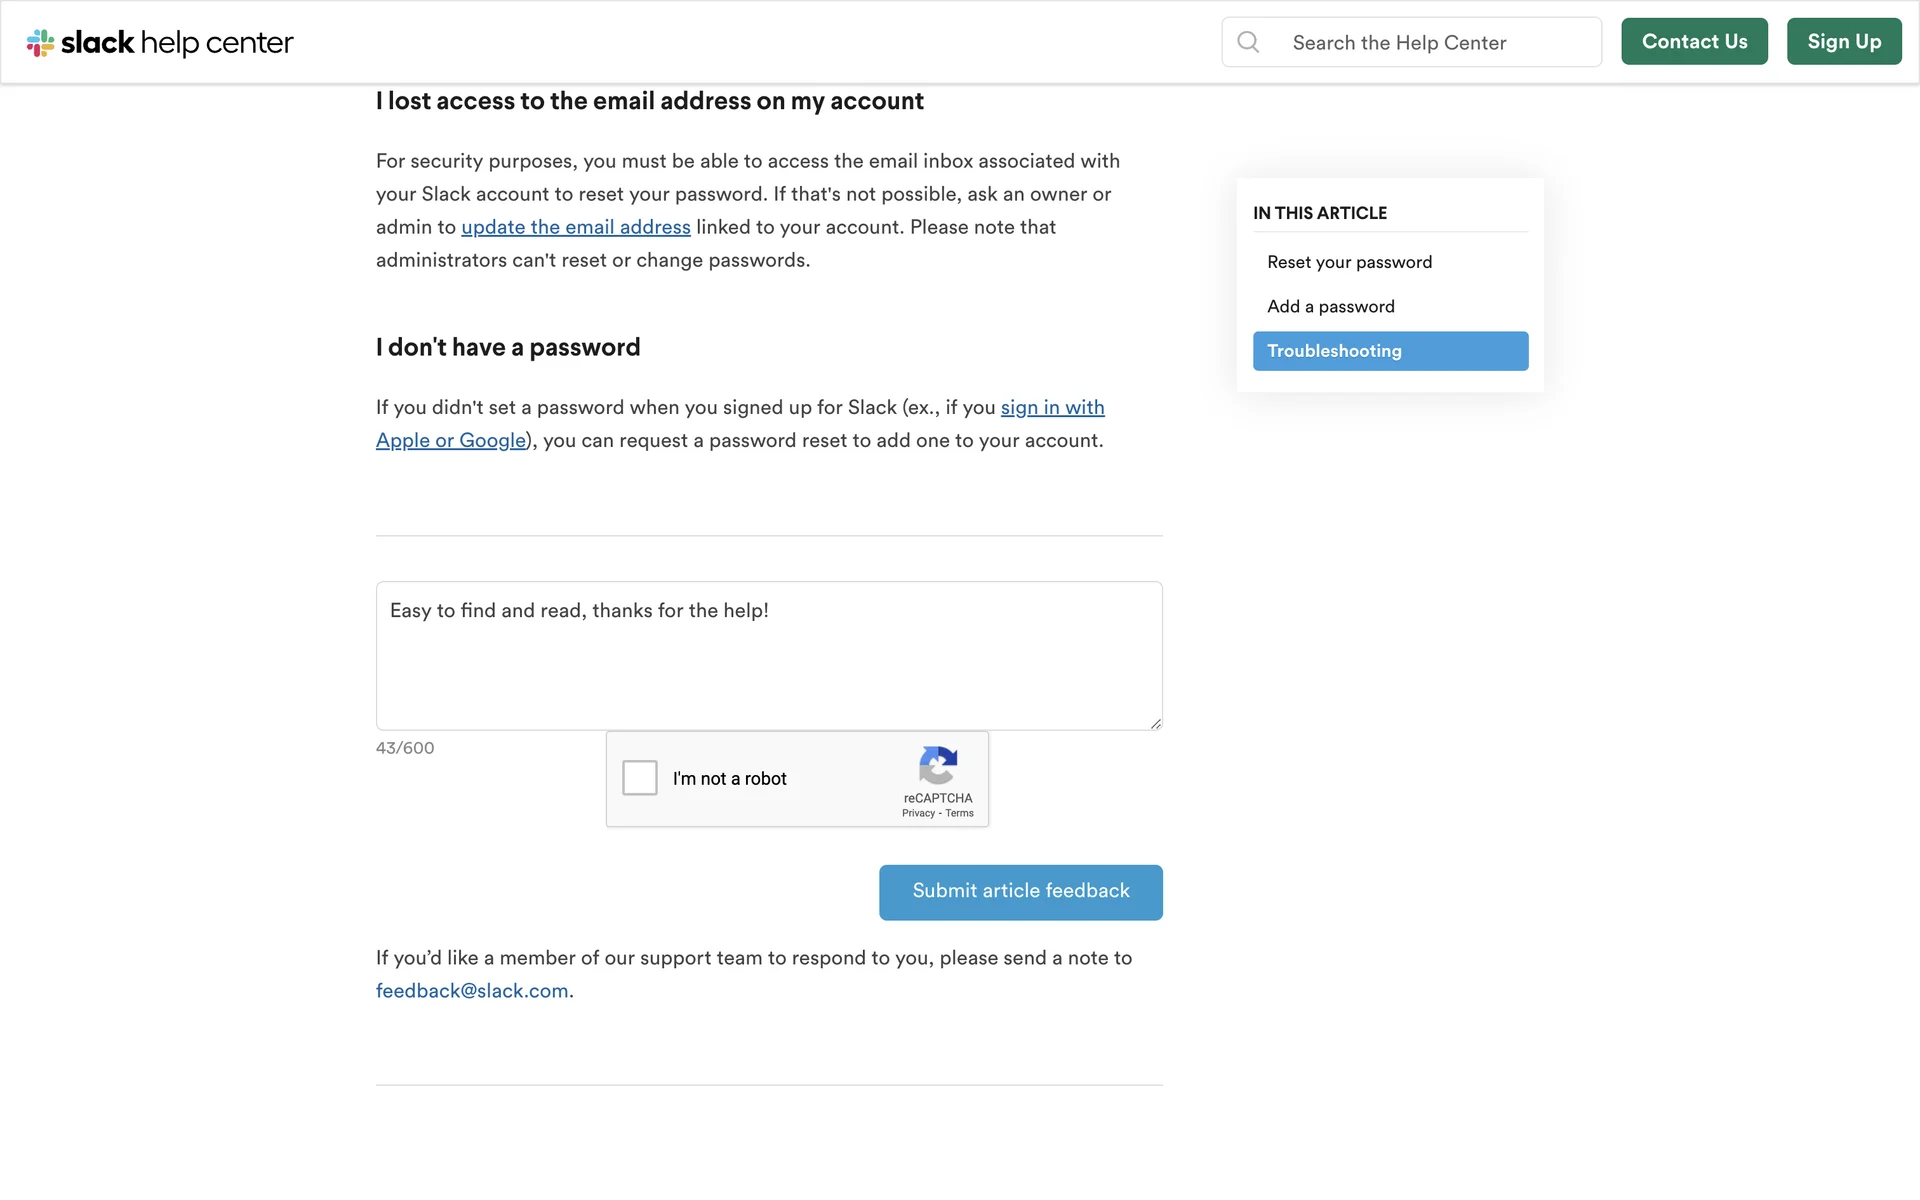Jump to Reset your password section

1349,262
